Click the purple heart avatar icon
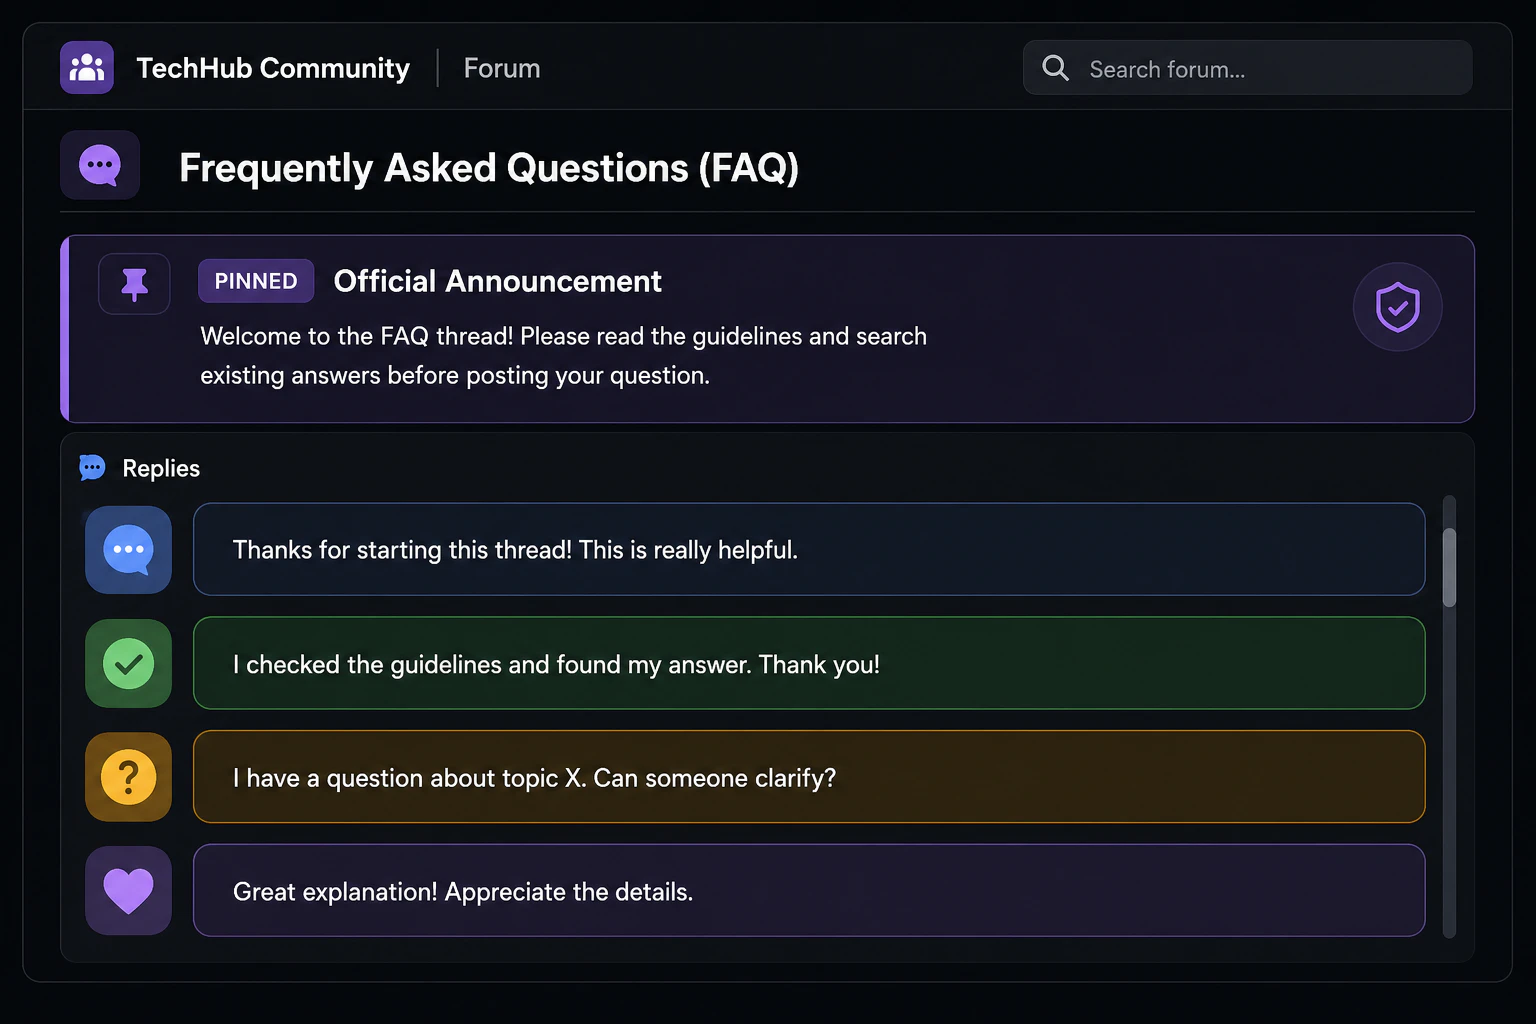This screenshot has height=1024, width=1536. point(128,890)
